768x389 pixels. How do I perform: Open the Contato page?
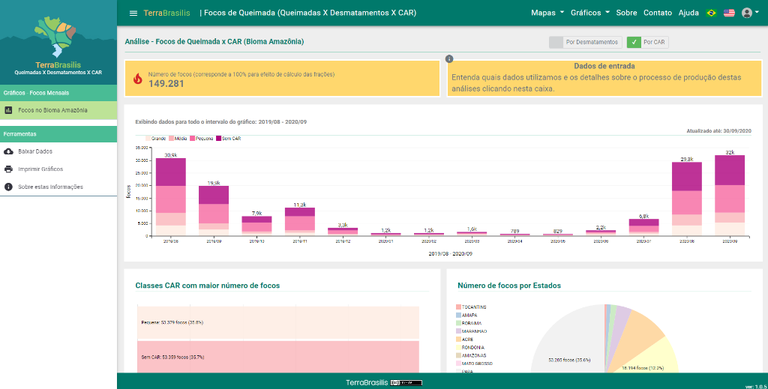tap(657, 13)
